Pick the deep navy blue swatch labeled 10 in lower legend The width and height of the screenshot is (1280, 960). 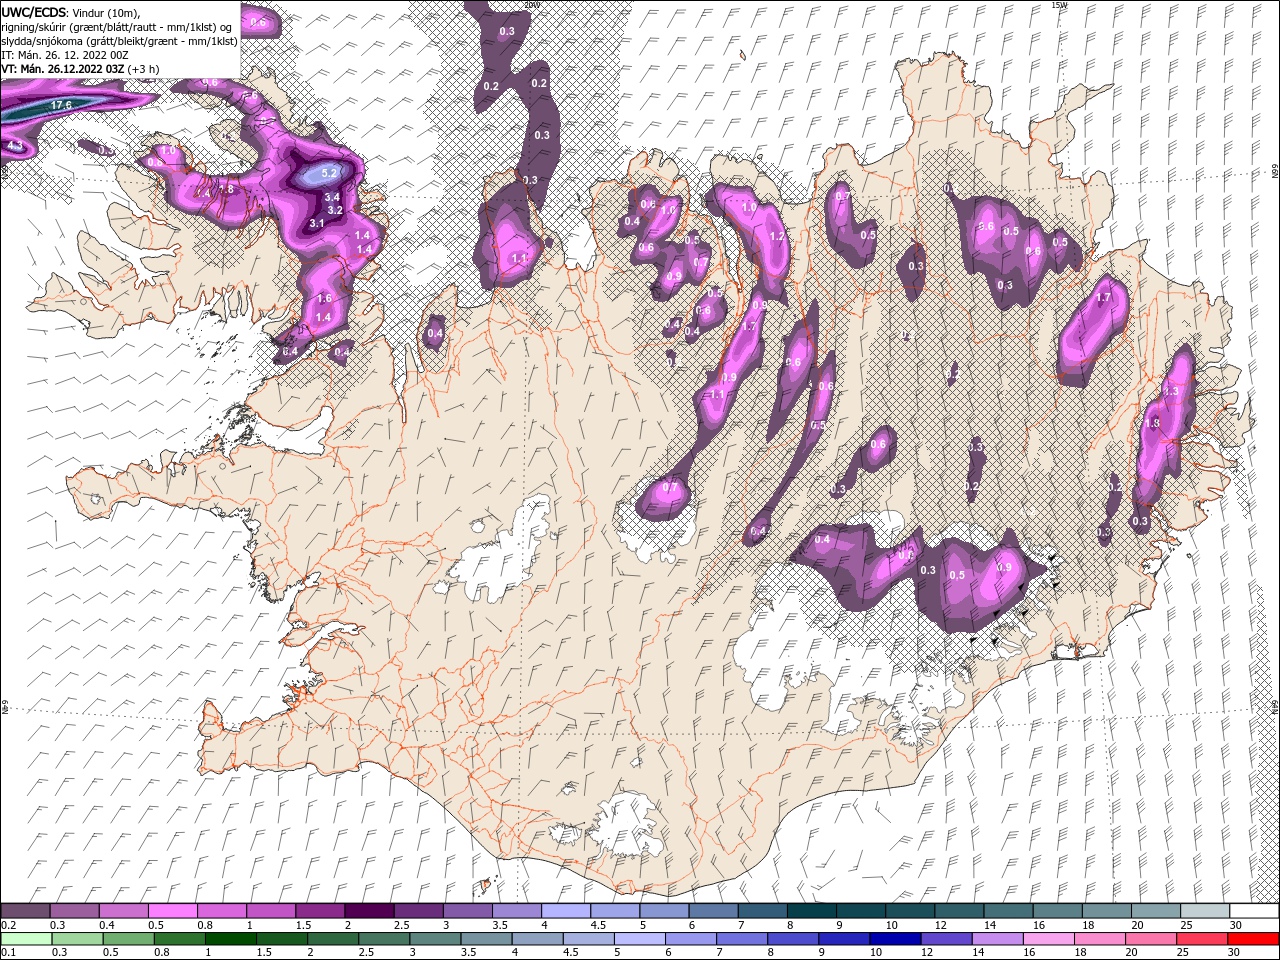tap(894, 939)
